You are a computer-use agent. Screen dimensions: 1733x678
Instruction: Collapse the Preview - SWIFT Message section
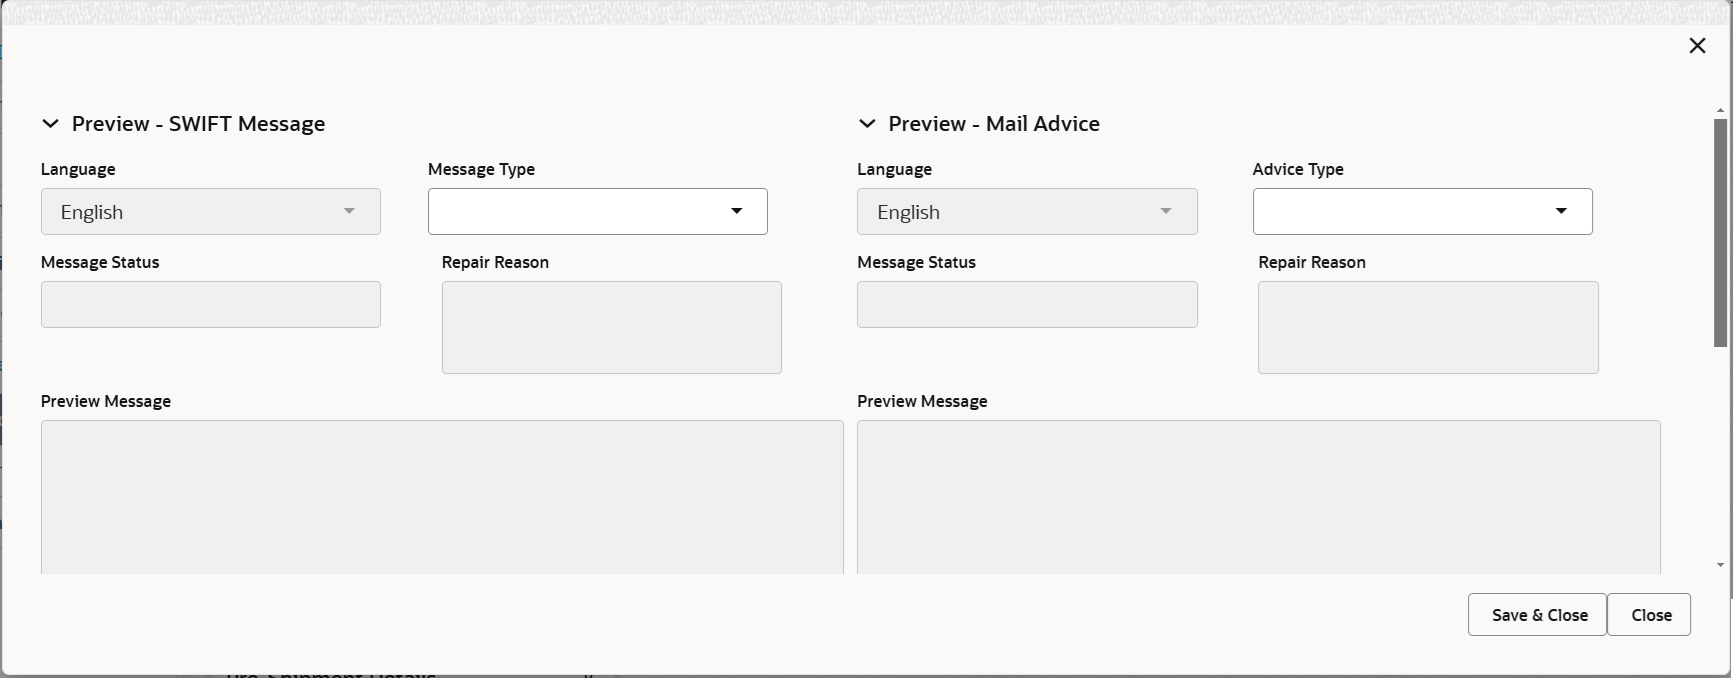pos(50,124)
